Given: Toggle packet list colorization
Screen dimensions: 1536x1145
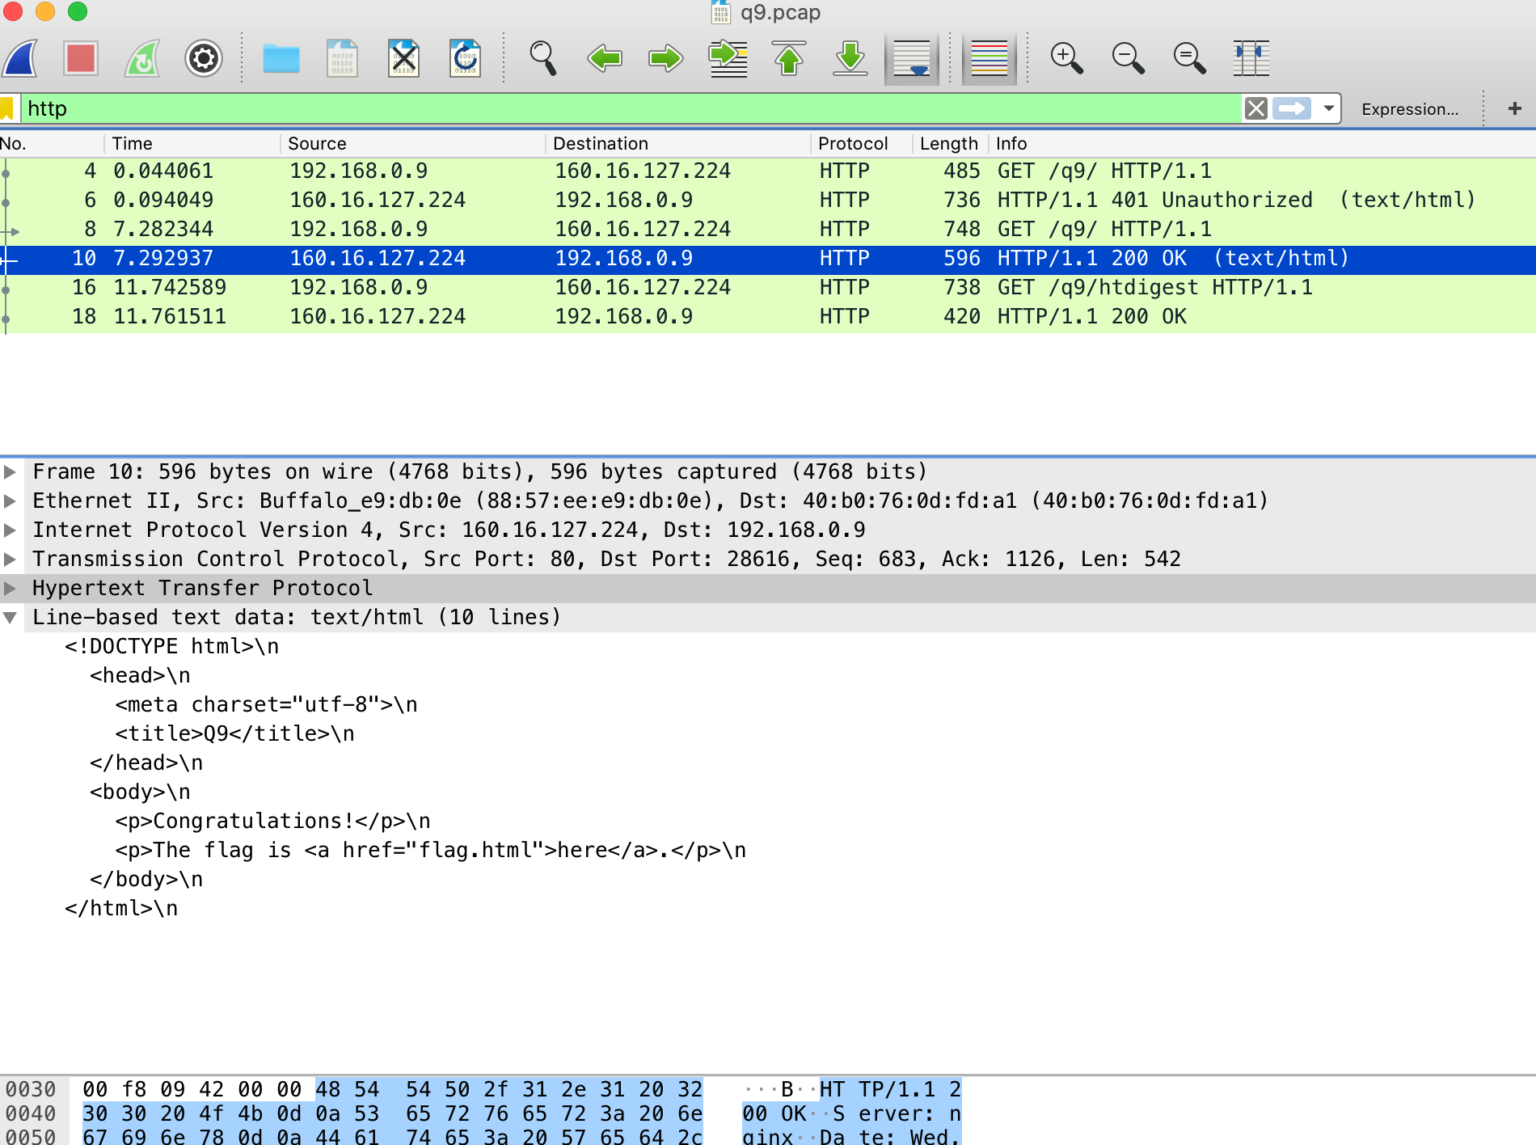Looking at the screenshot, I should tap(988, 58).
